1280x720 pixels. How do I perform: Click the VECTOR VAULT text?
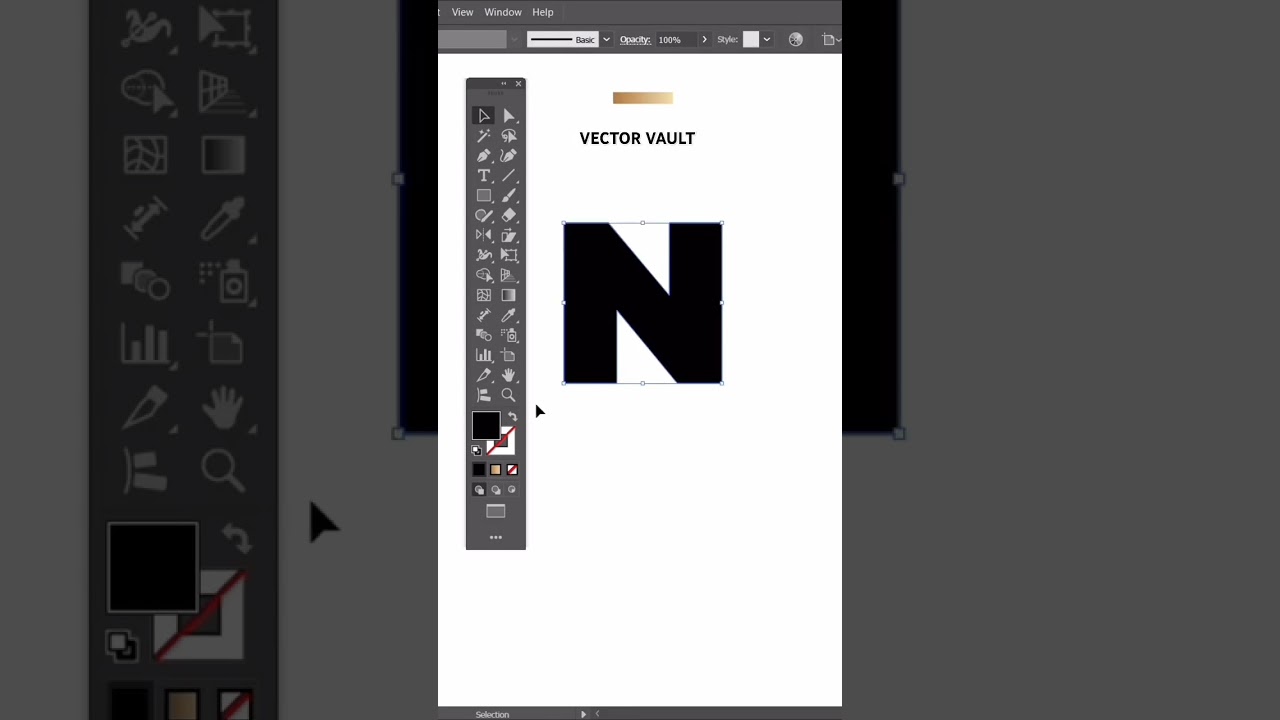click(x=637, y=139)
